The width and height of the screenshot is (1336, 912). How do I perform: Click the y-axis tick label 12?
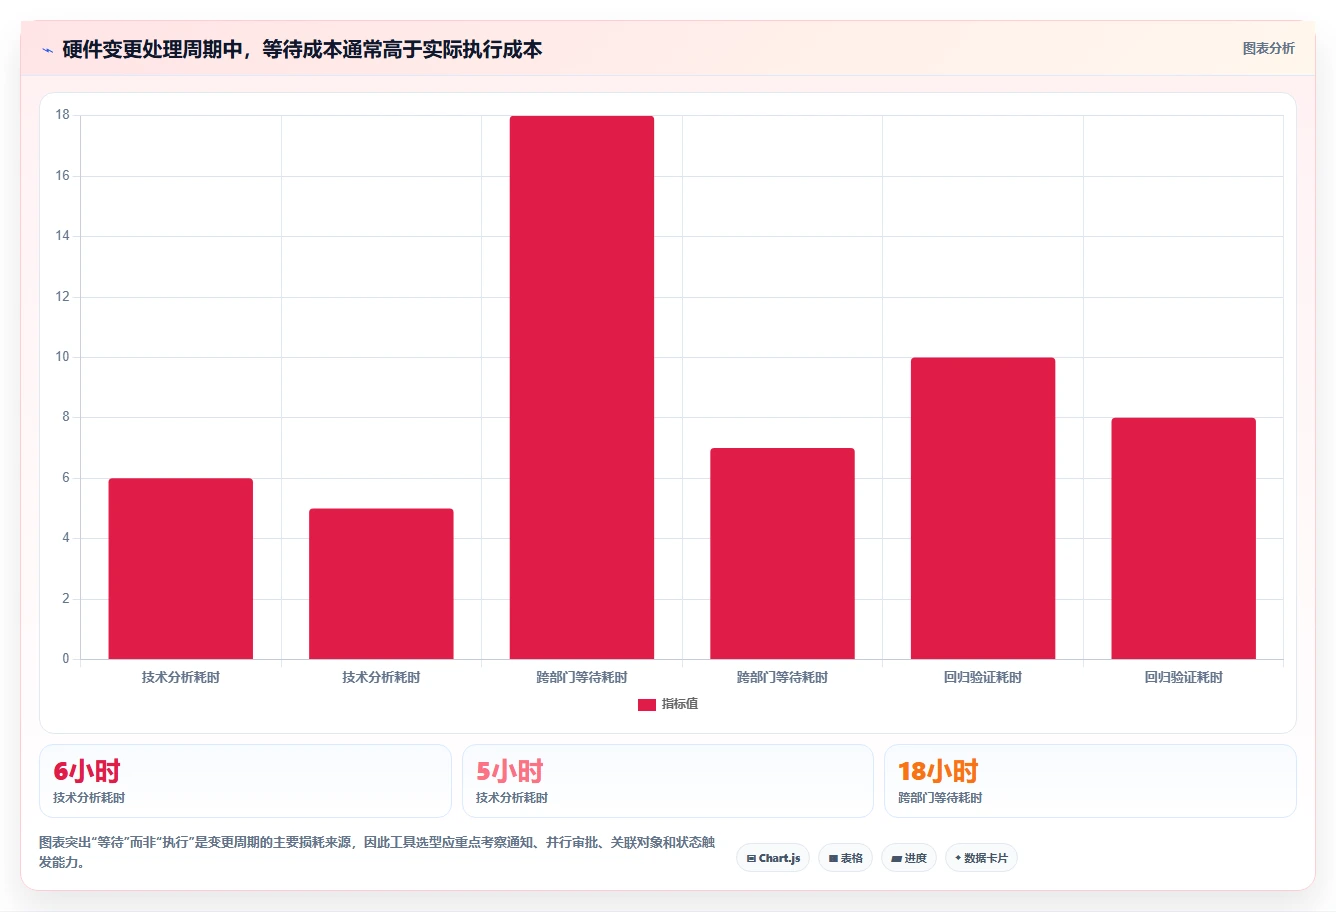tap(63, 297)
